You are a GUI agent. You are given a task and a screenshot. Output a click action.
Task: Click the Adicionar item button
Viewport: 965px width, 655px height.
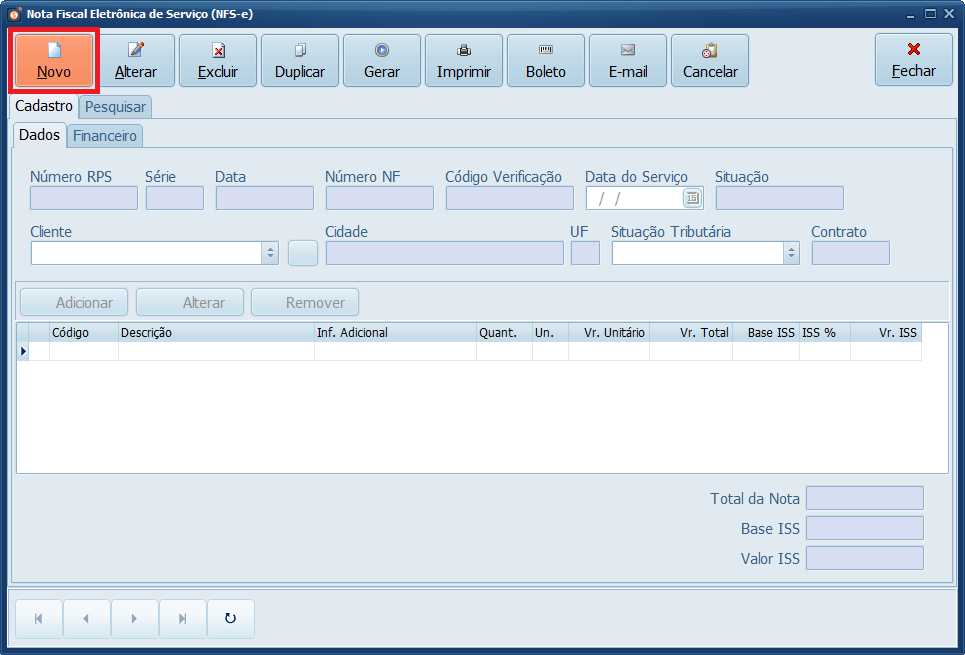74,303
